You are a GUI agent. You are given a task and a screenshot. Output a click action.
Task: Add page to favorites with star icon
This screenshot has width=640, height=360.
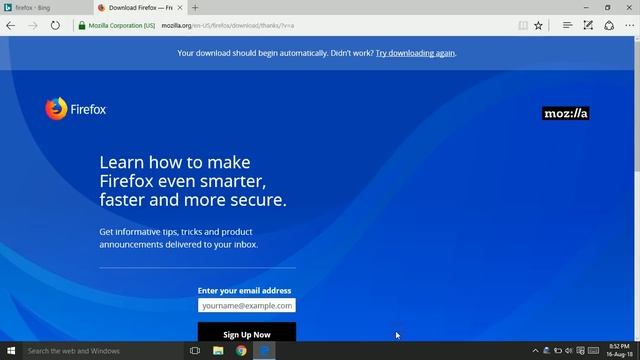click(538, 25)
